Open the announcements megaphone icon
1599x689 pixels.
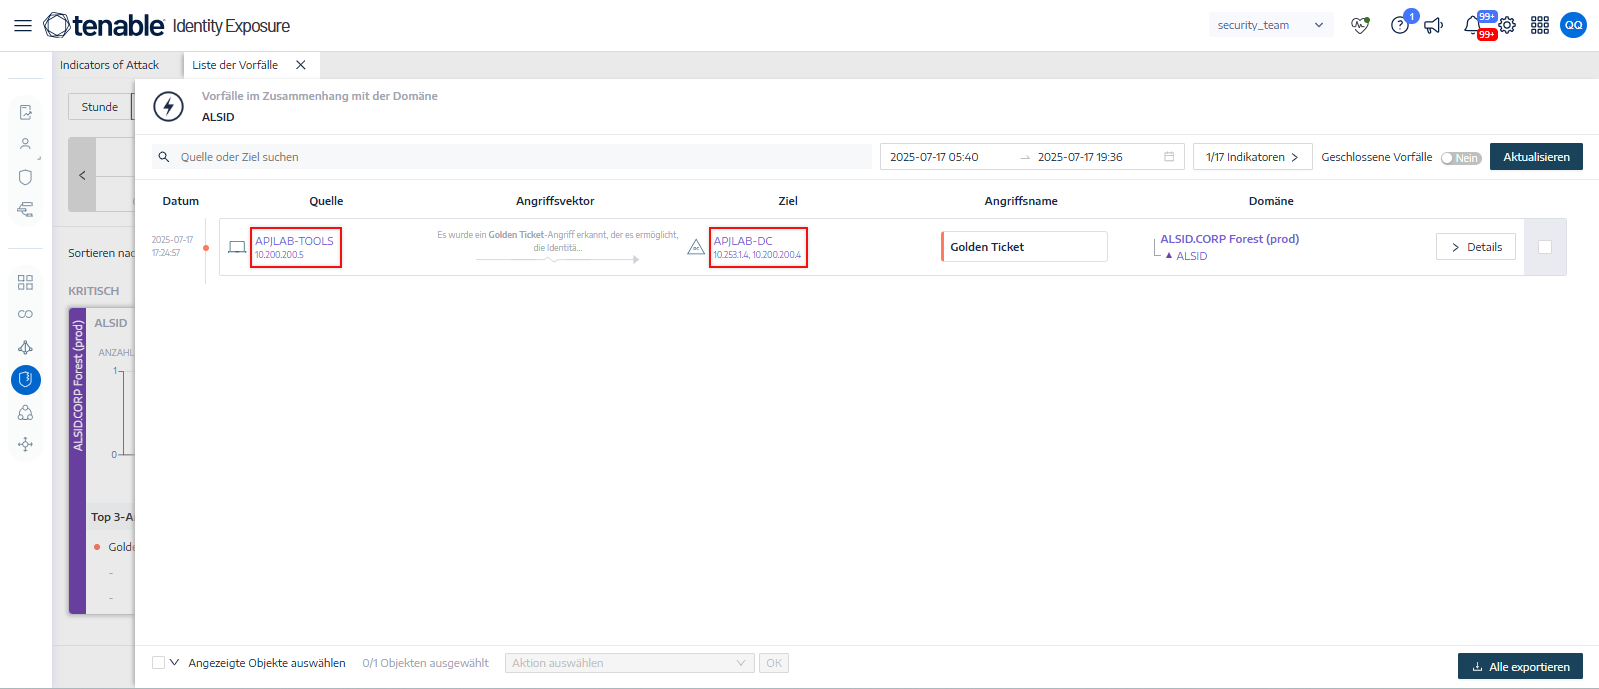(1434, 26)
